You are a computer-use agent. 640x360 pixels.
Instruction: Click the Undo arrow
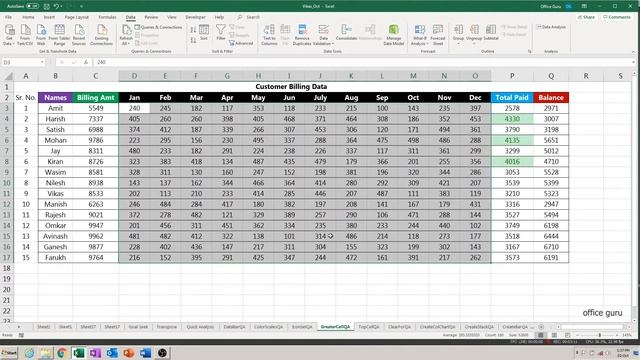tap(56, 7)
